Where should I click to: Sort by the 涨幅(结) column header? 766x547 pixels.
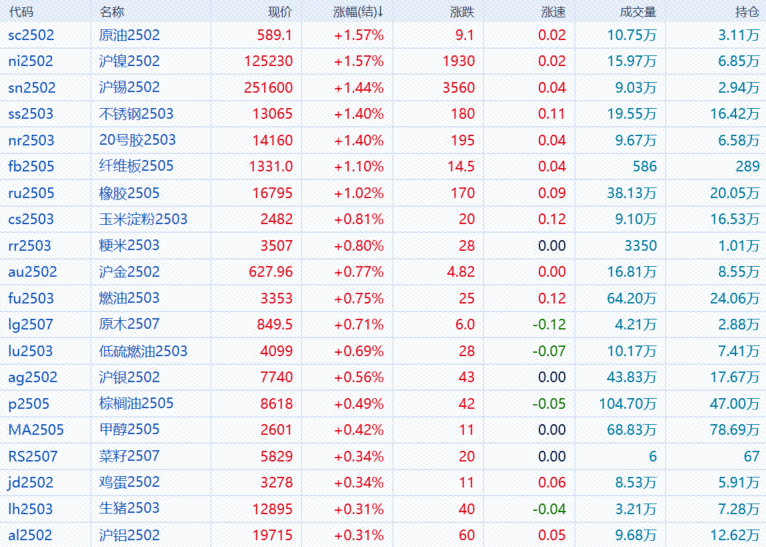pos(358,12)
